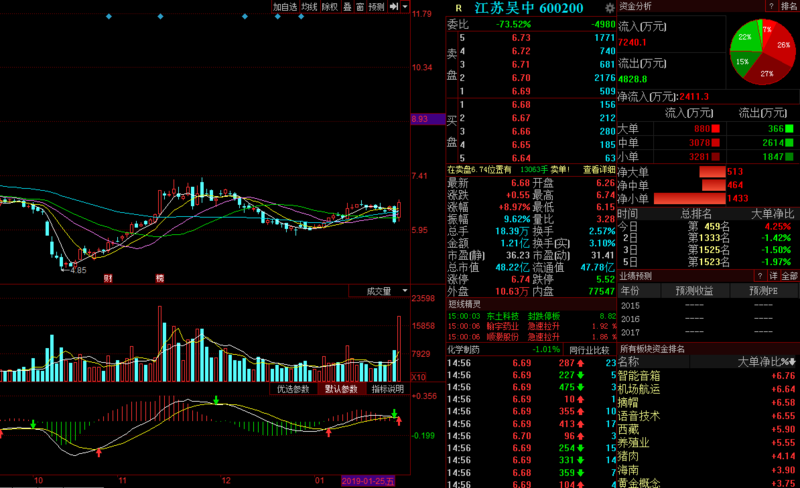Click the capital flow pie chart
800x488 pixels.
762,52
